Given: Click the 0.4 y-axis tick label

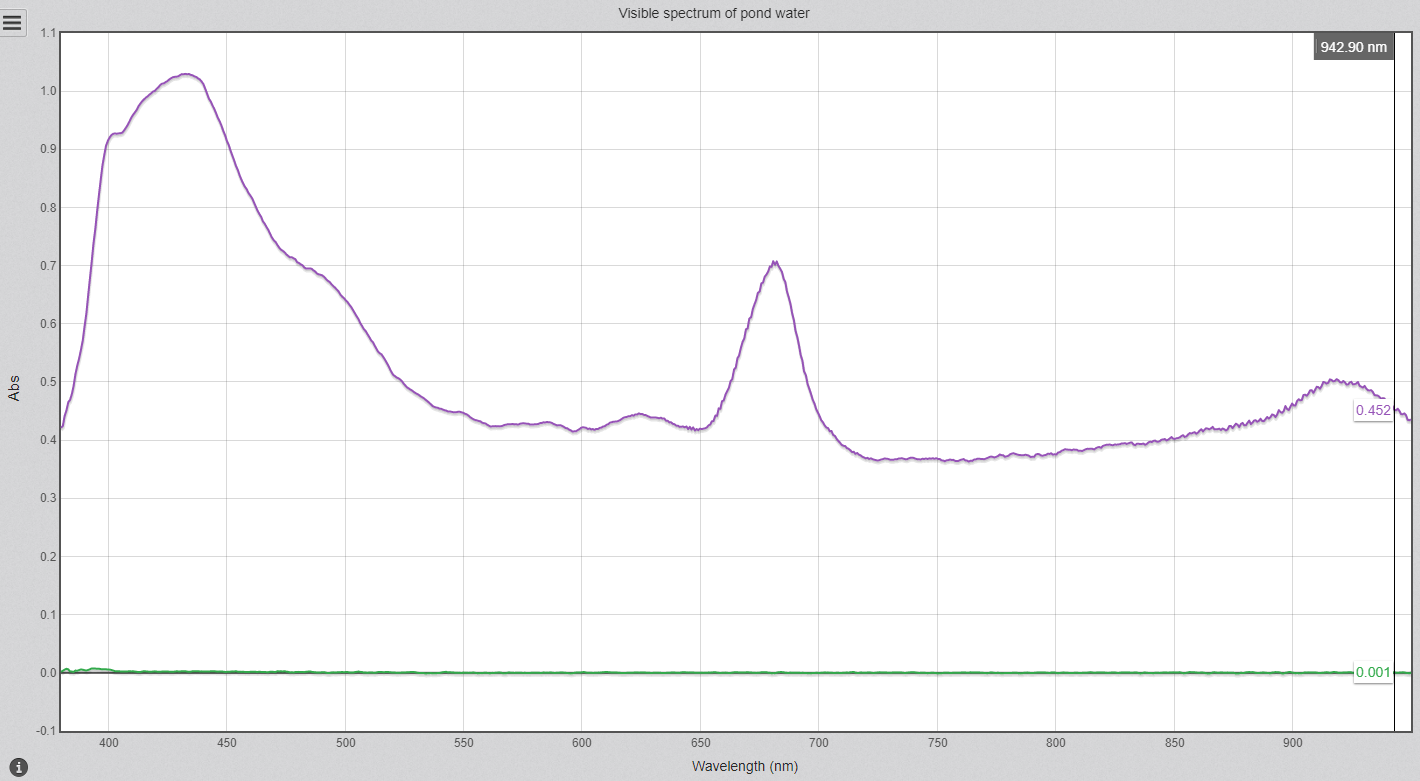Looking at the screenshot, I should coord(48,440).
